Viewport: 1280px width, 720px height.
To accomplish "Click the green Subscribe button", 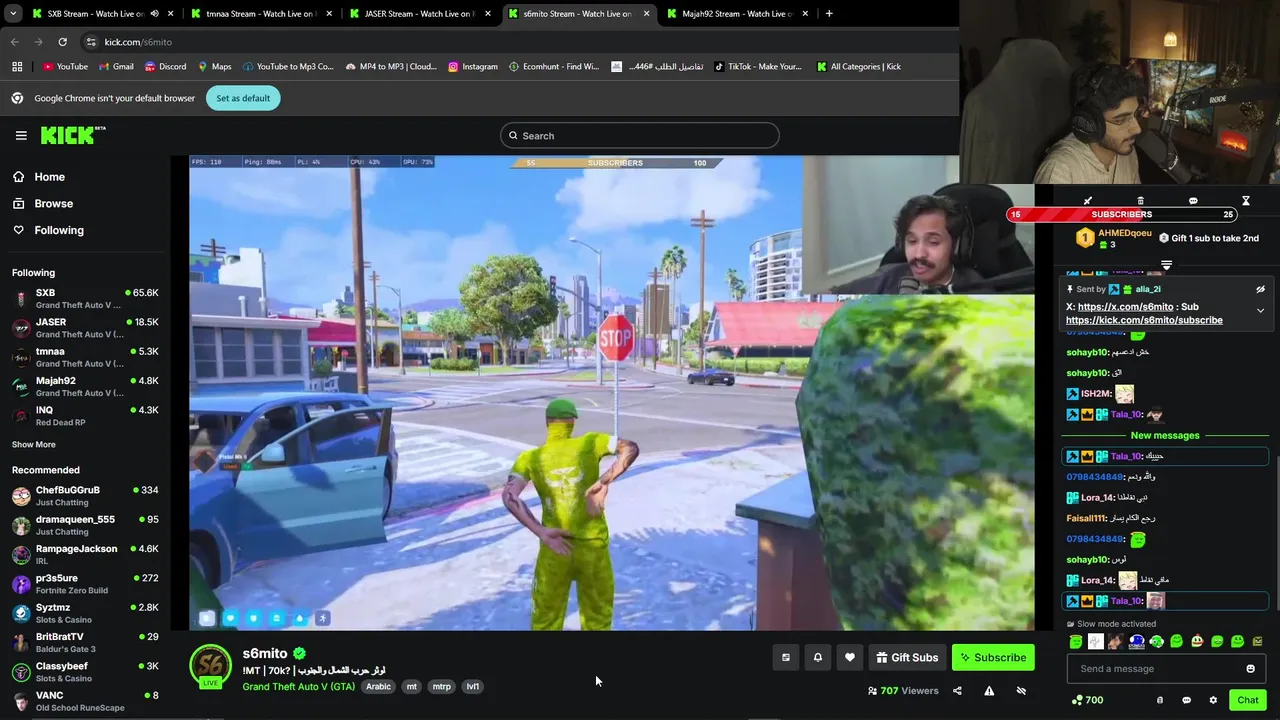I will tap(993, 657).
